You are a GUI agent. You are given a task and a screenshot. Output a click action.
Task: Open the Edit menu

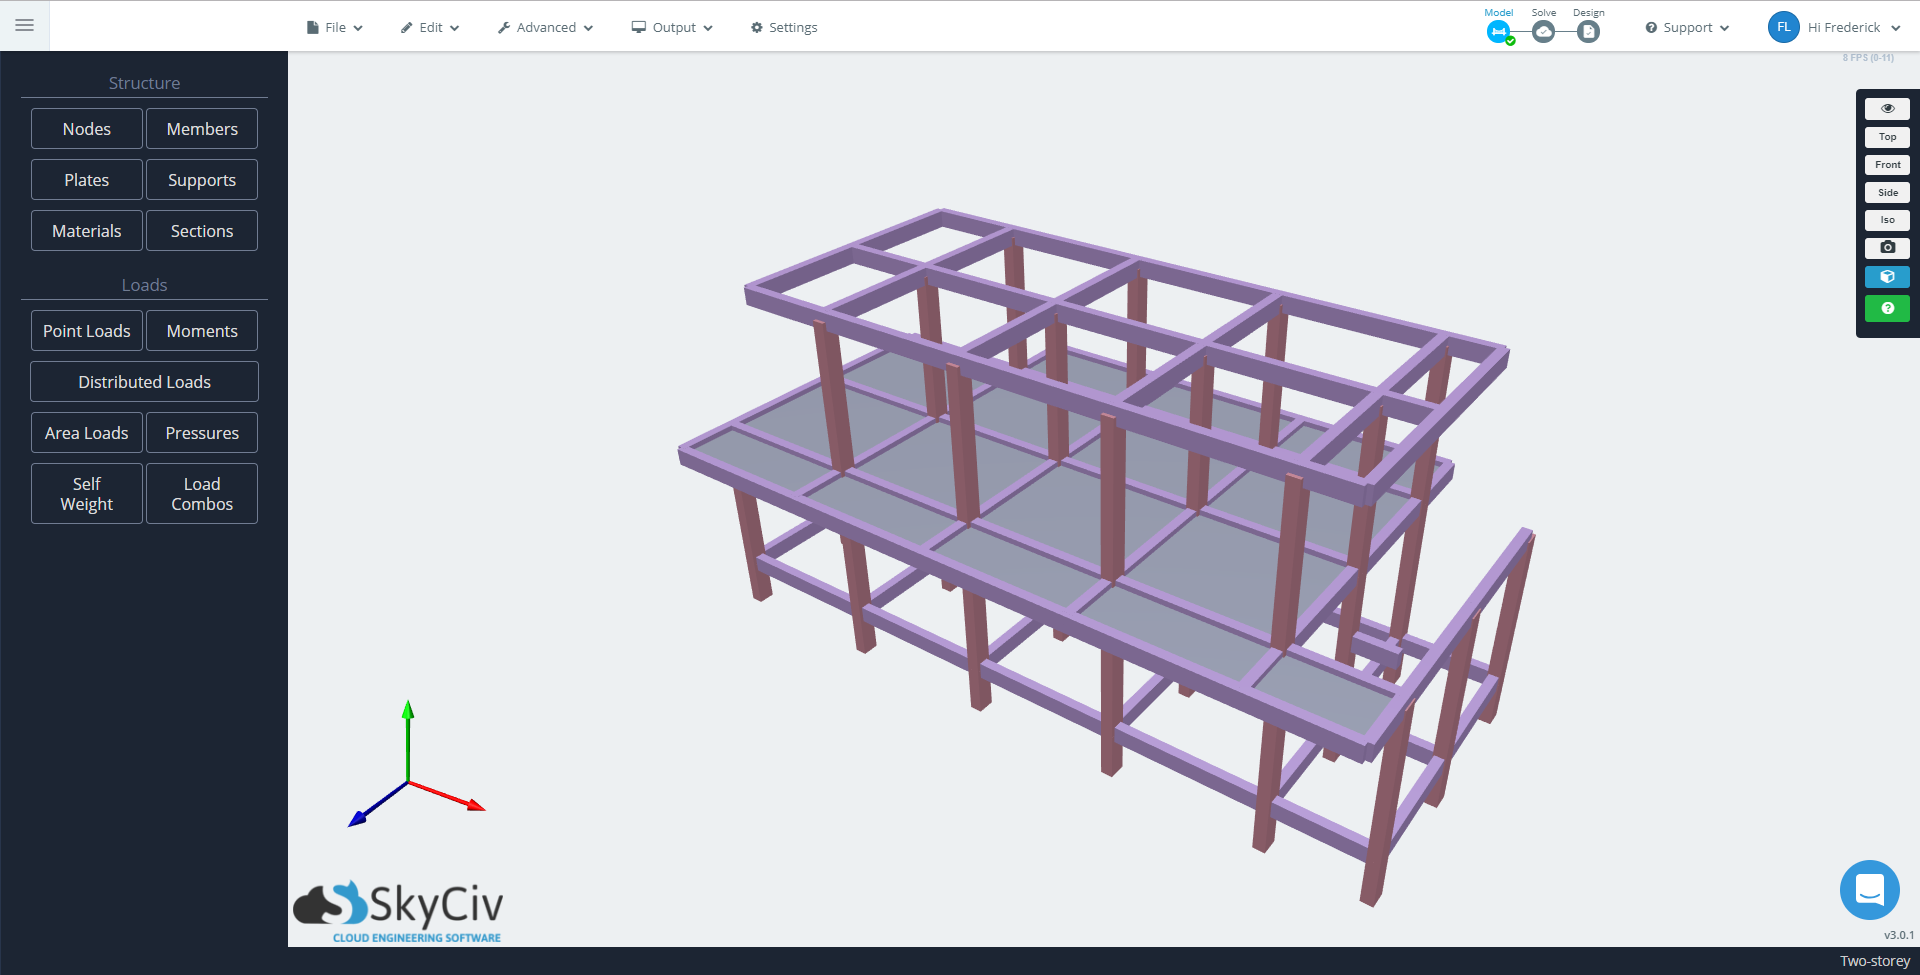pyautogui.click(x=429, y=27)
